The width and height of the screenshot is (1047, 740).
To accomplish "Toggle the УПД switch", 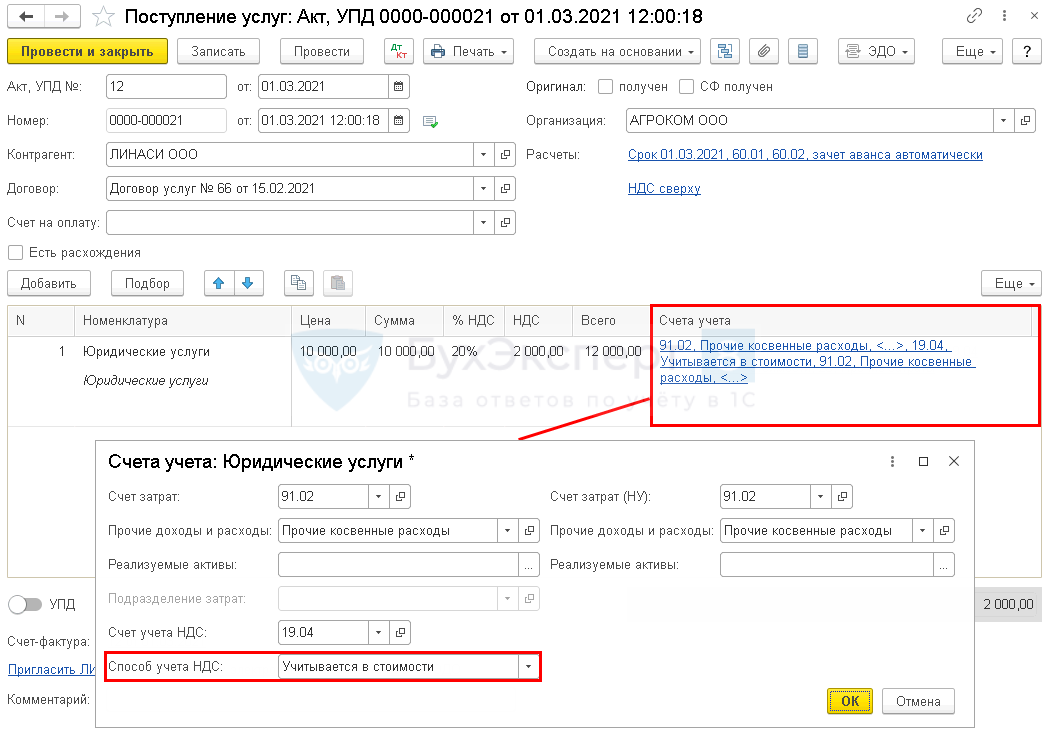I will pyautogui.click(x=23, y=604).
